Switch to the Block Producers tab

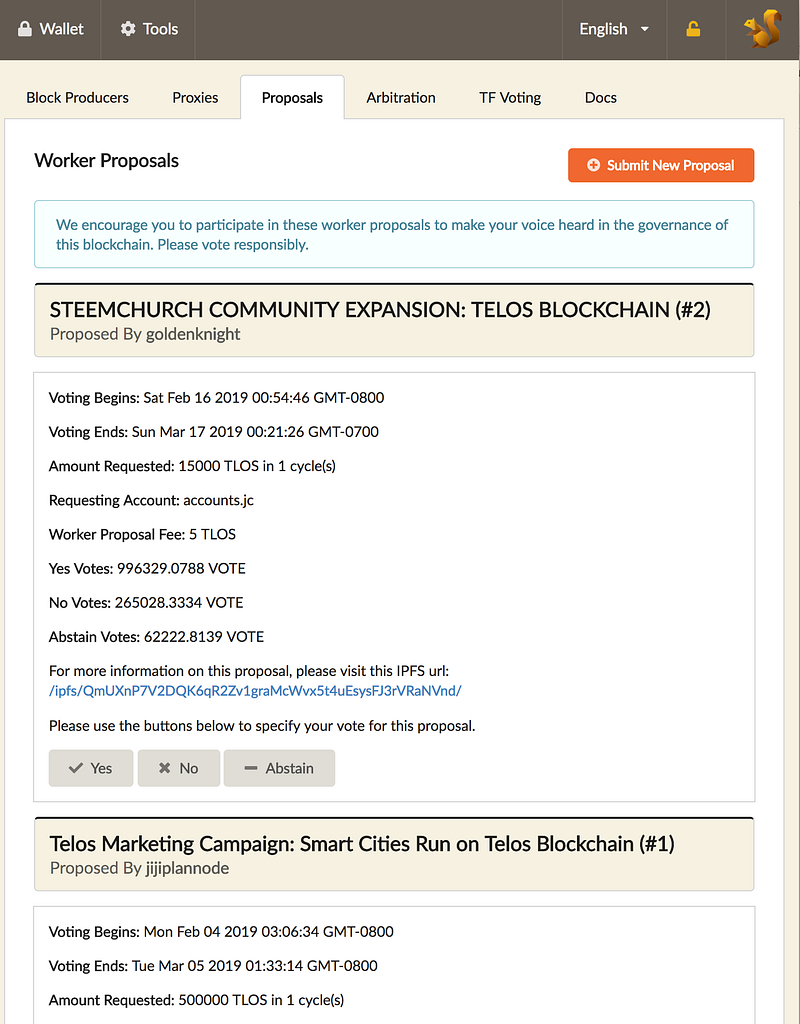[77, 97]
